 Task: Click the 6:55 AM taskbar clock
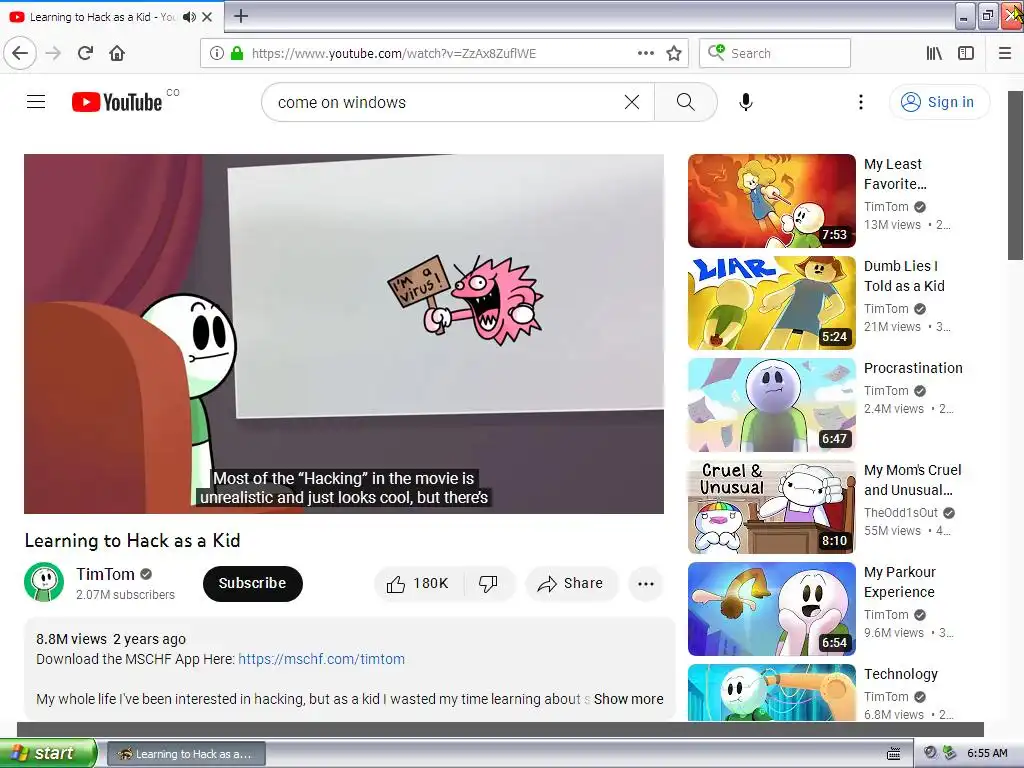click(987, 753)
